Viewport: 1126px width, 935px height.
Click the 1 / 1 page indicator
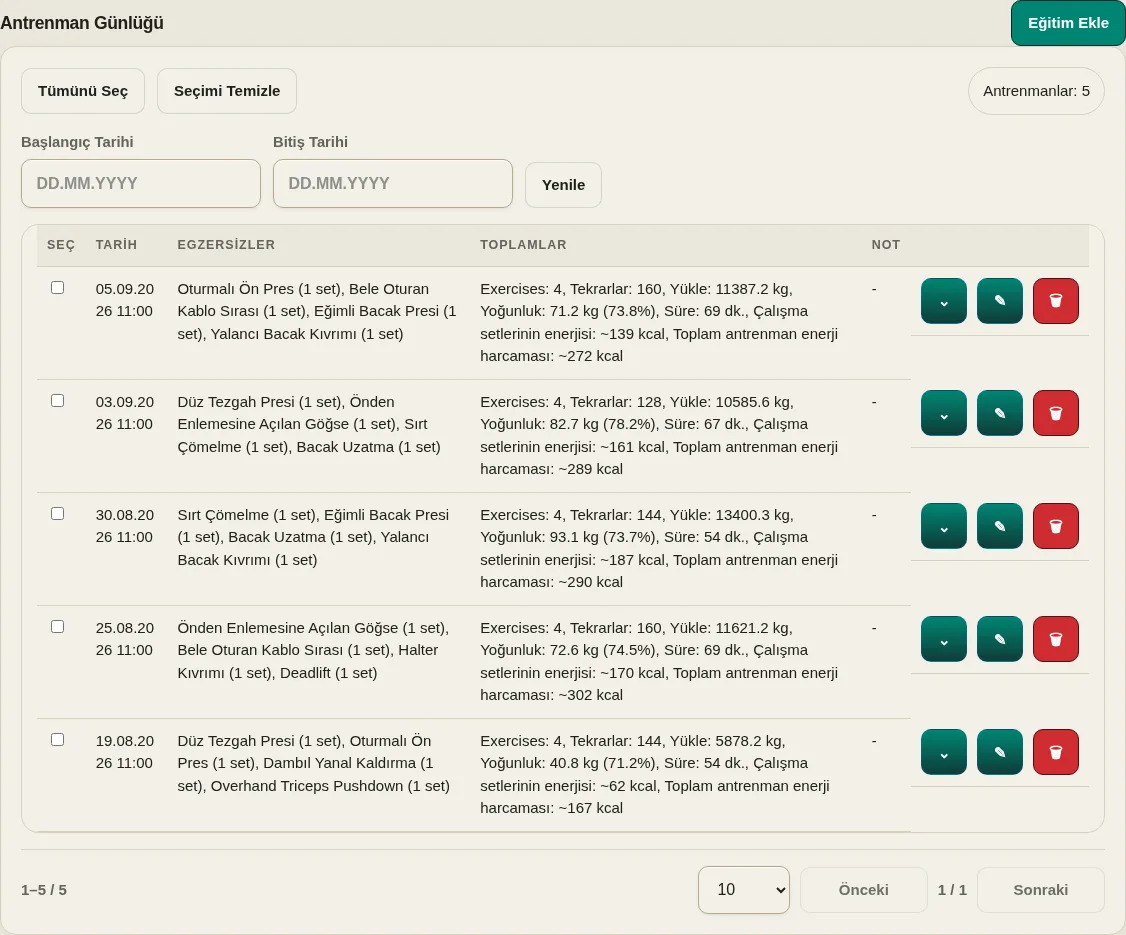tap(952, 890)
